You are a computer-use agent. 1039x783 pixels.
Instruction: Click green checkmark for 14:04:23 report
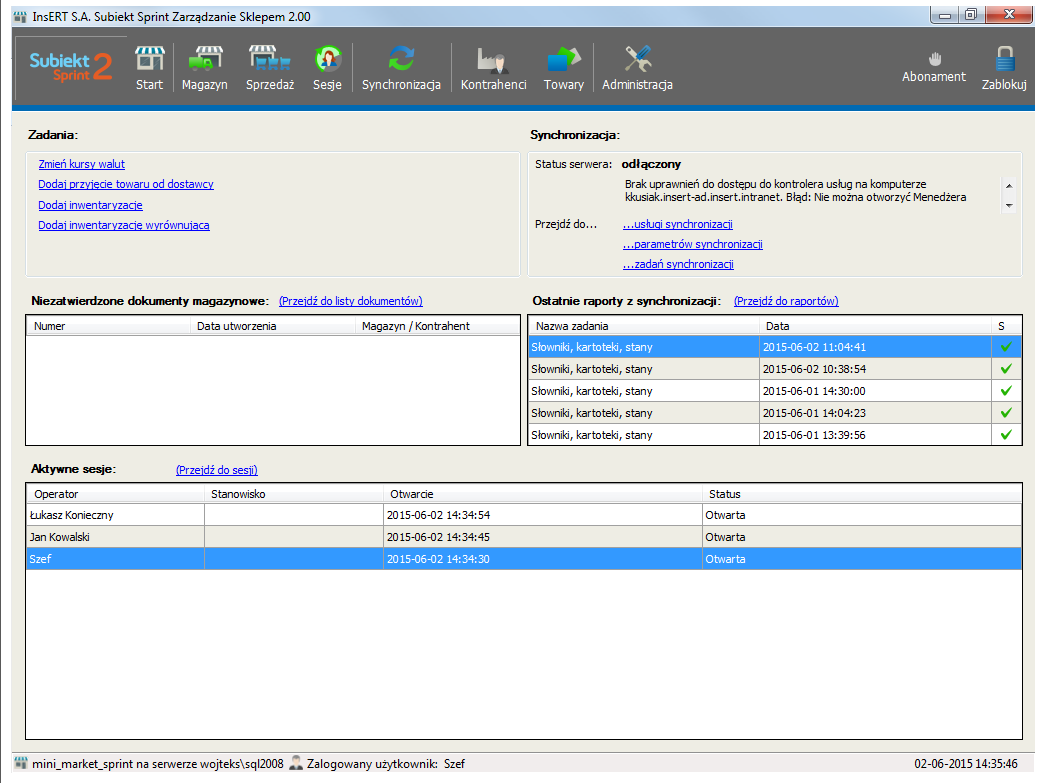point(1006,413)
